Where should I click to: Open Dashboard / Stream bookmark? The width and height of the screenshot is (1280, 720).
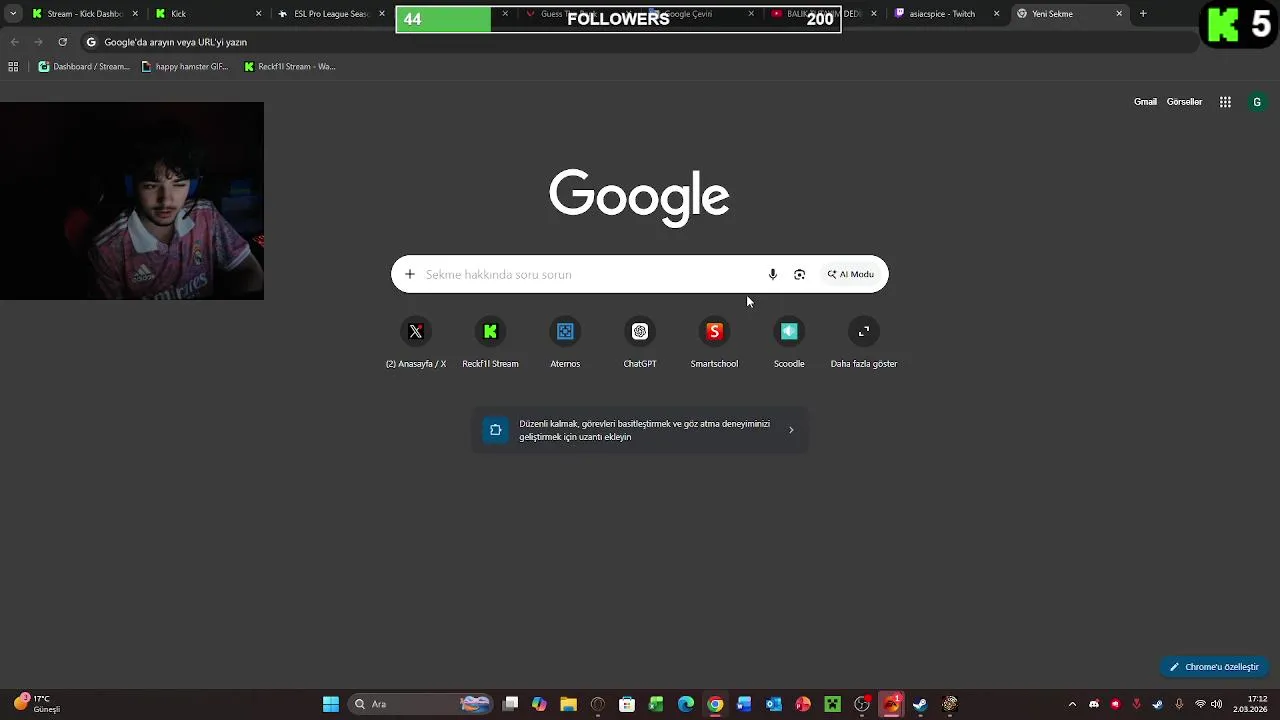point(84,67)
